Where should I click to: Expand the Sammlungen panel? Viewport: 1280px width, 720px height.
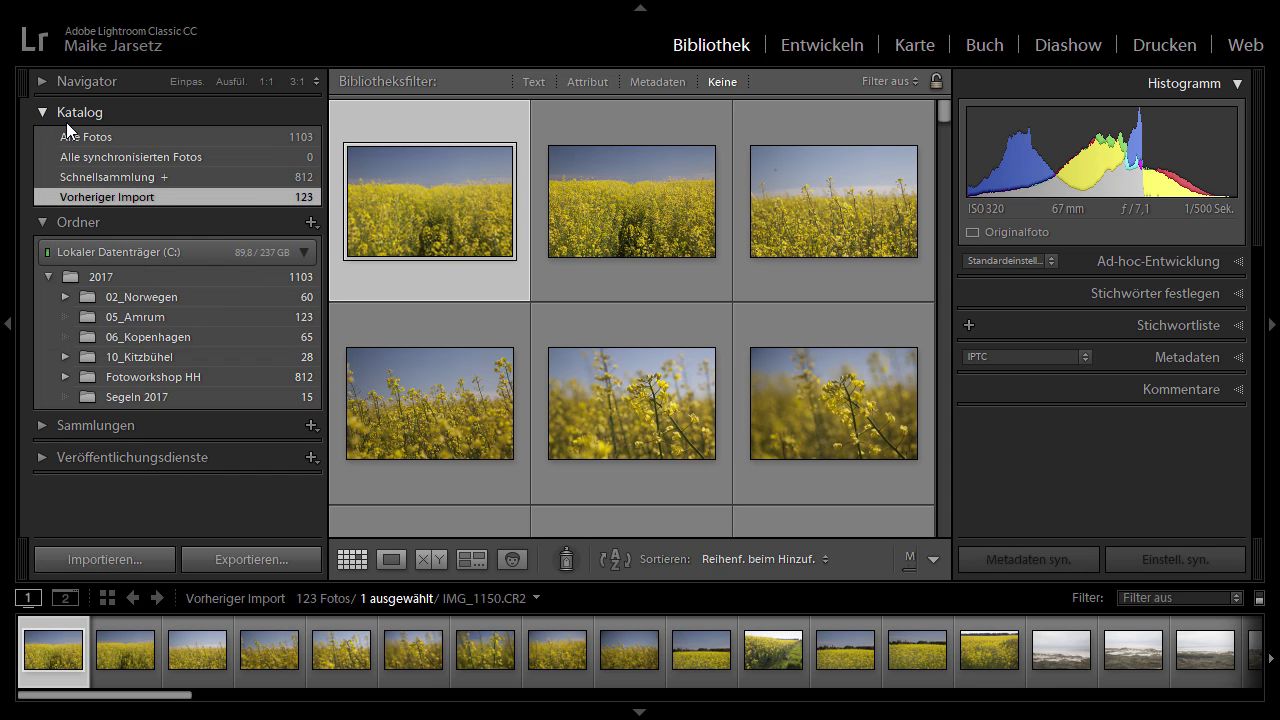point(42,425)
